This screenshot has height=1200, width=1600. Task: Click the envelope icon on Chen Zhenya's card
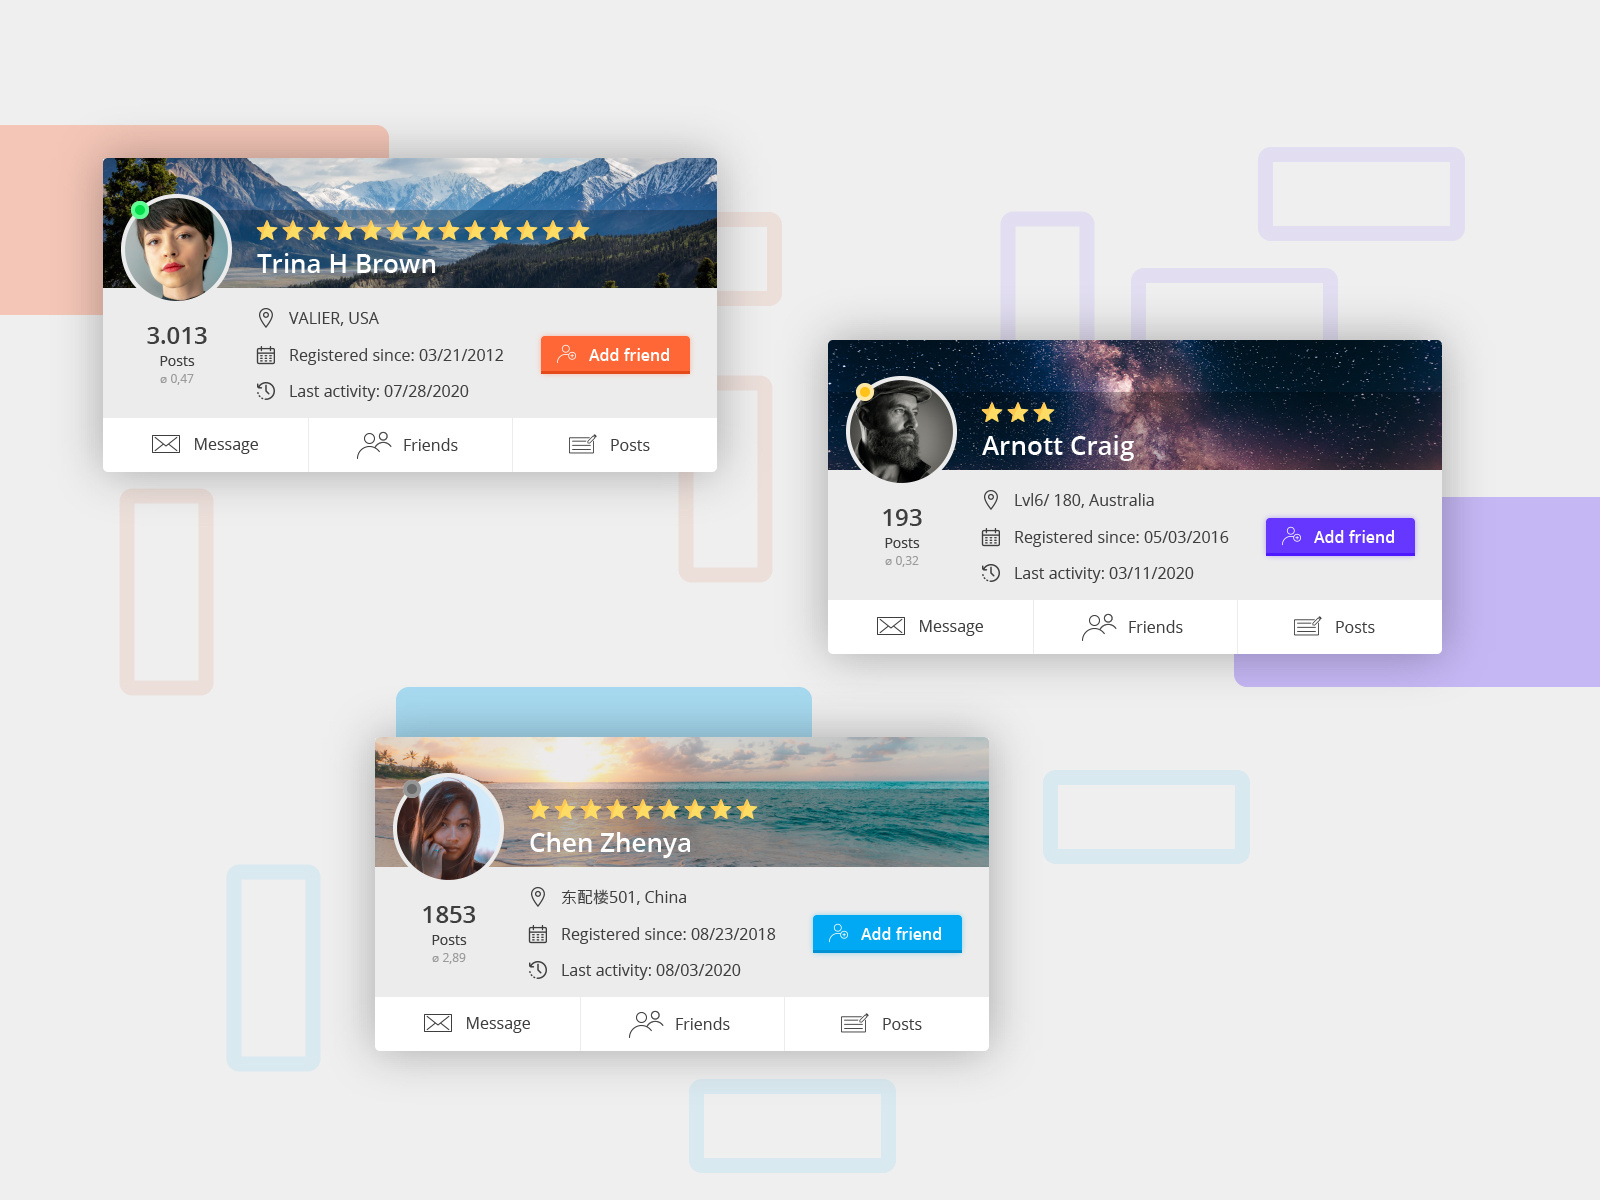pos(438,1023)
